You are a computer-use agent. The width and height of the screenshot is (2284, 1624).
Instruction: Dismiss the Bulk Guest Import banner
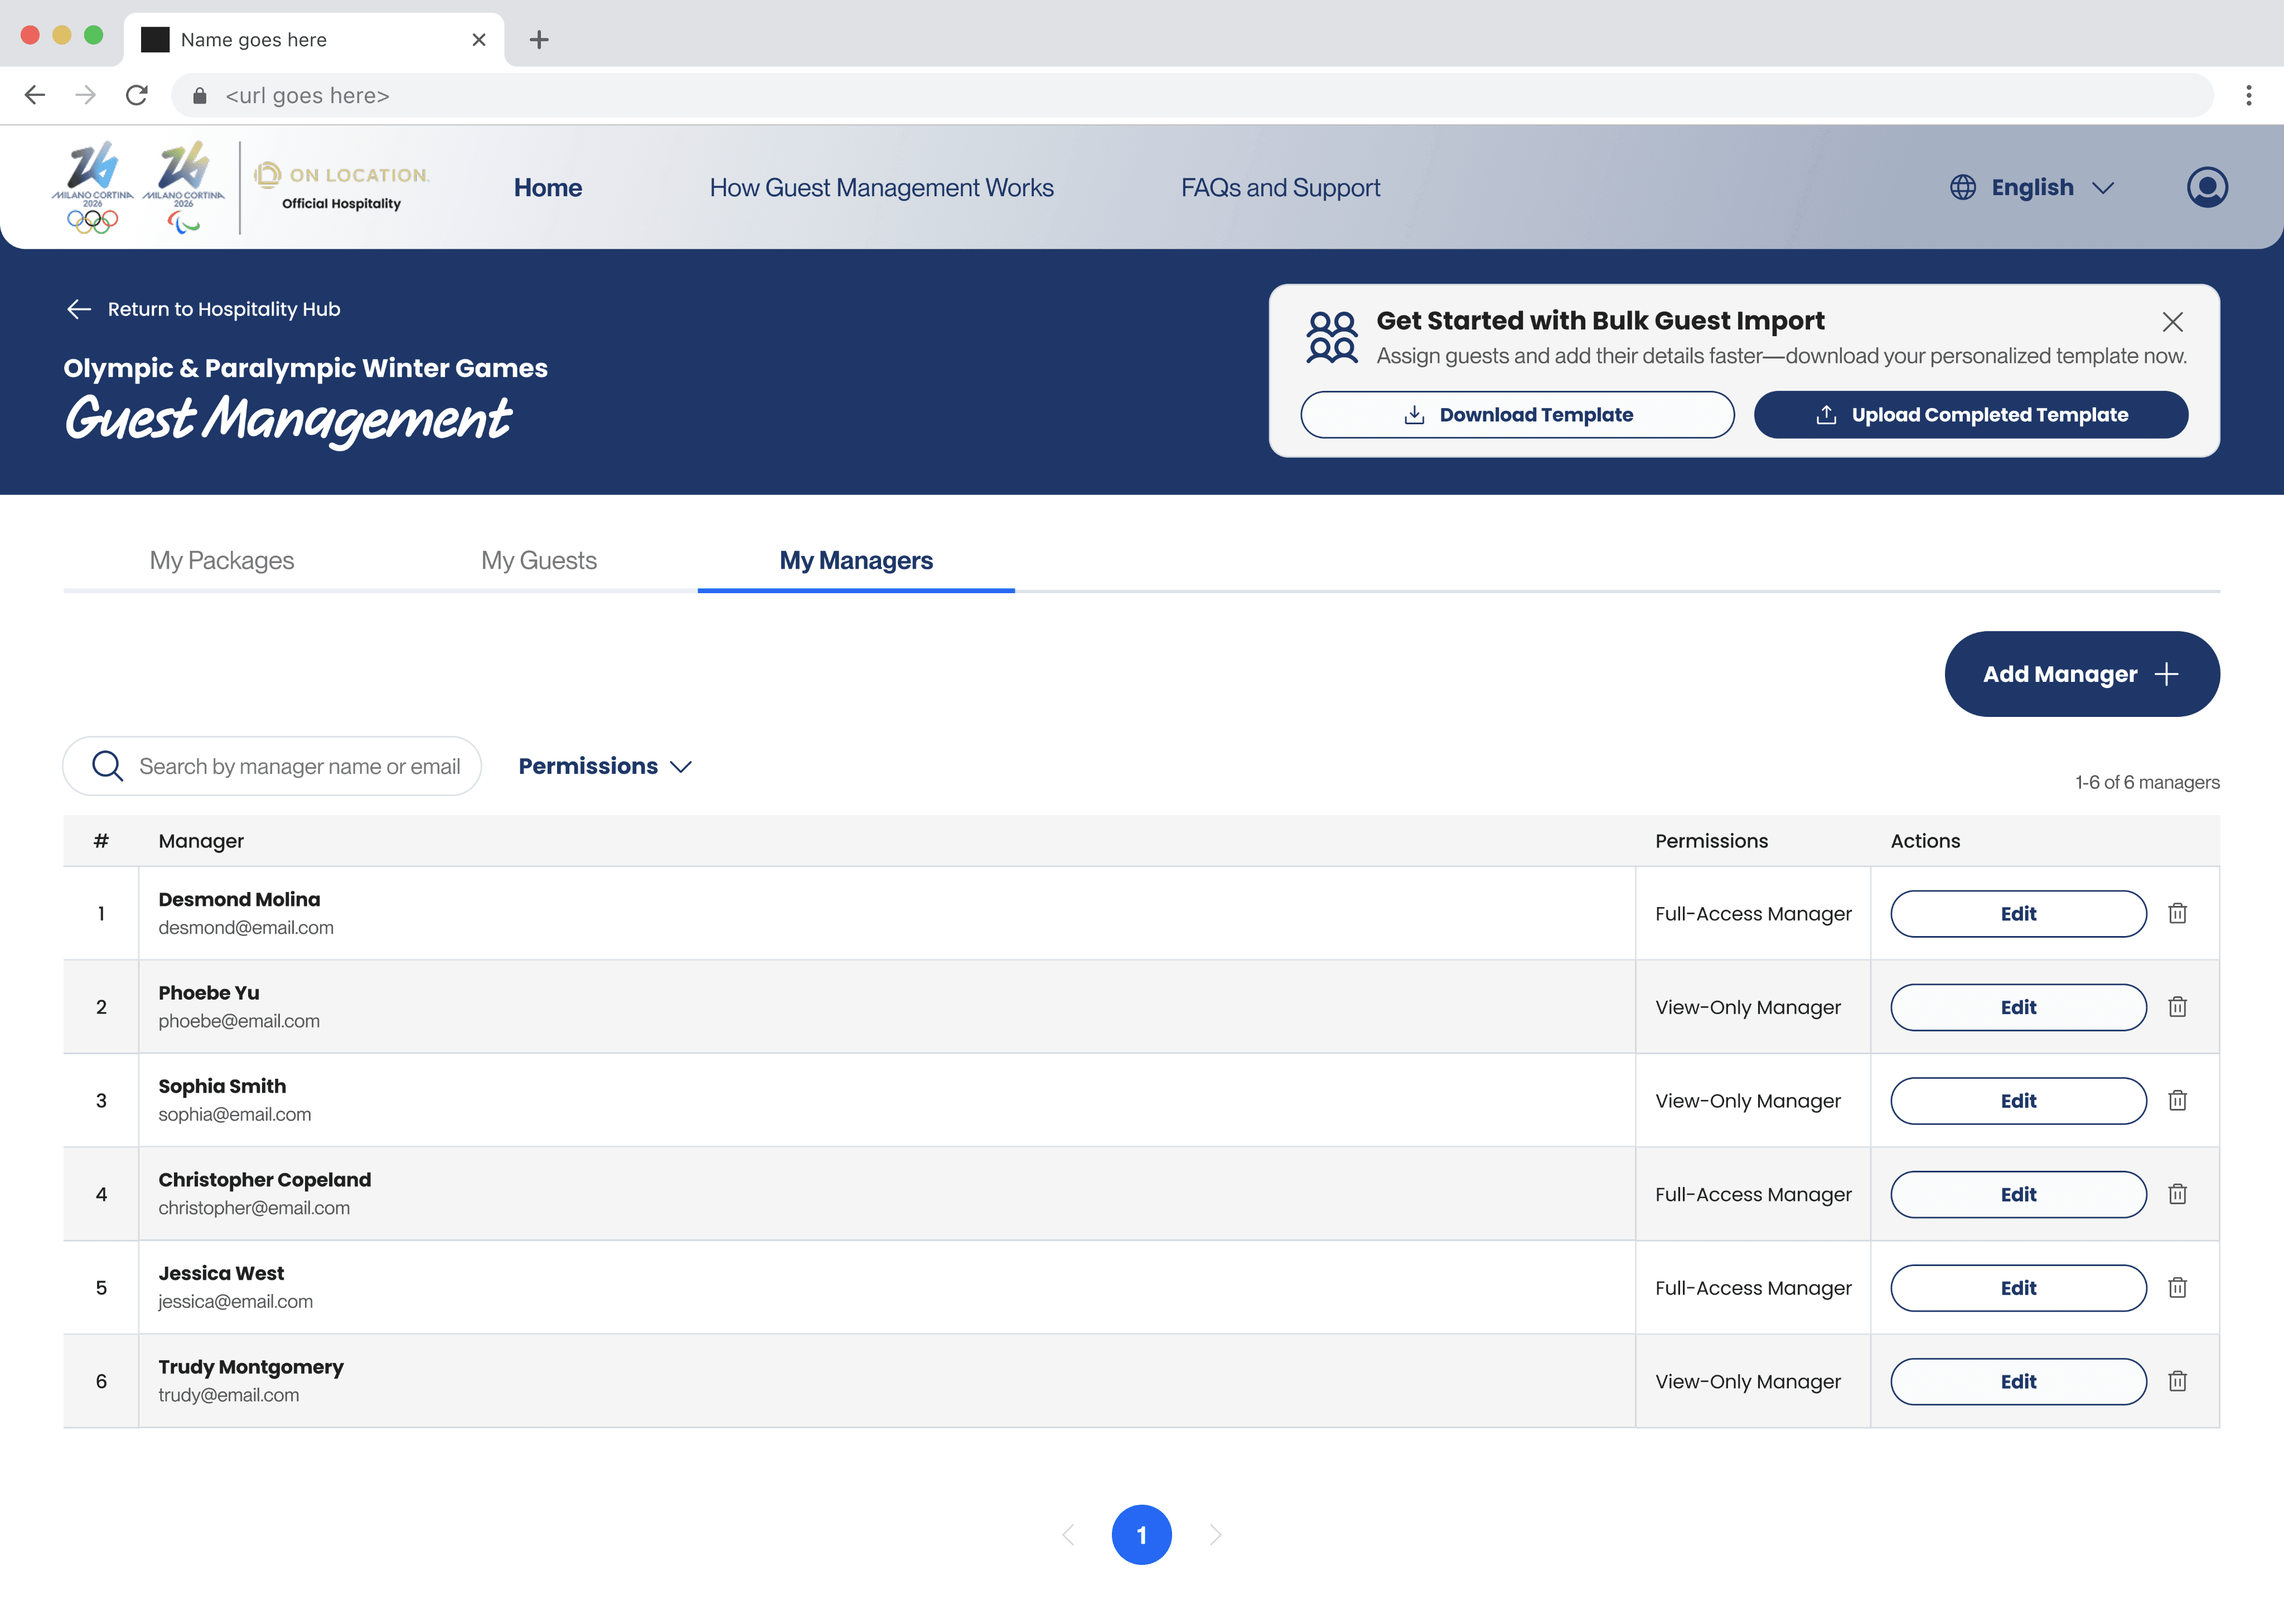click(2173, 322)
